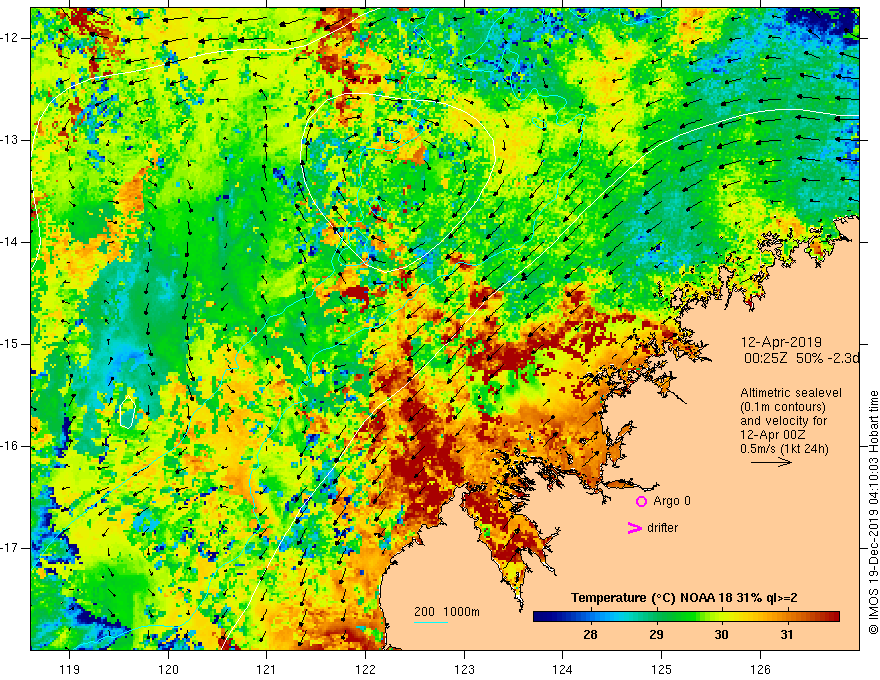Click latitude axis label '-17'
Screen dimensions: 880x680
coord(11,548)
